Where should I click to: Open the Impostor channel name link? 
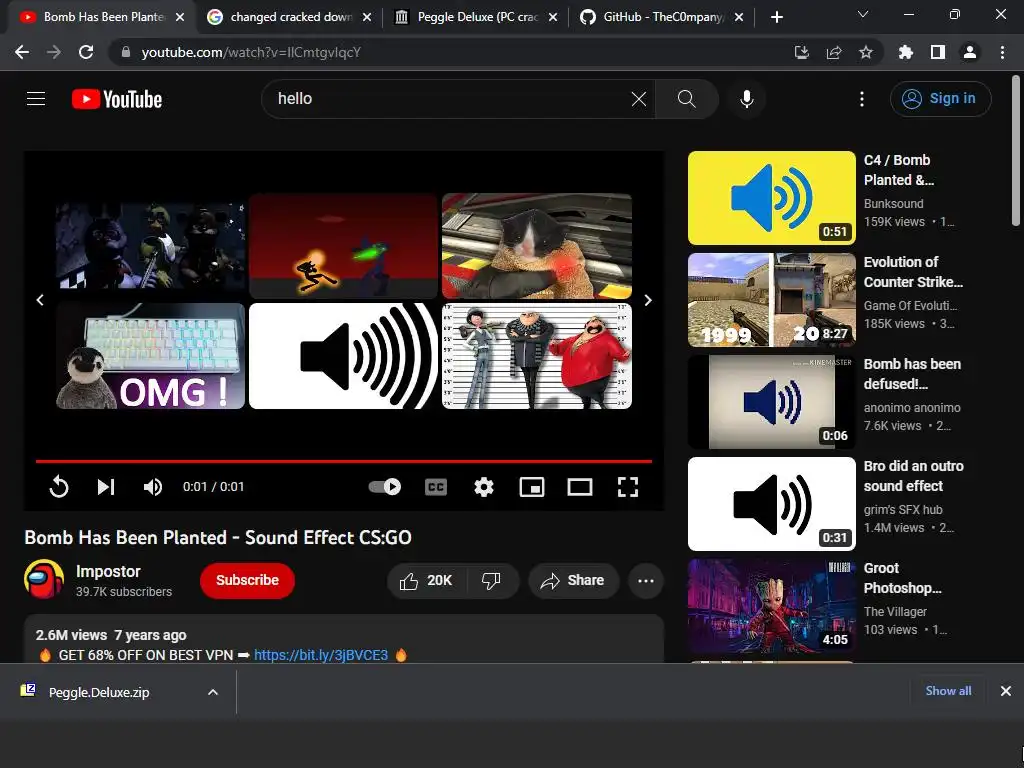tap(108, 571)
